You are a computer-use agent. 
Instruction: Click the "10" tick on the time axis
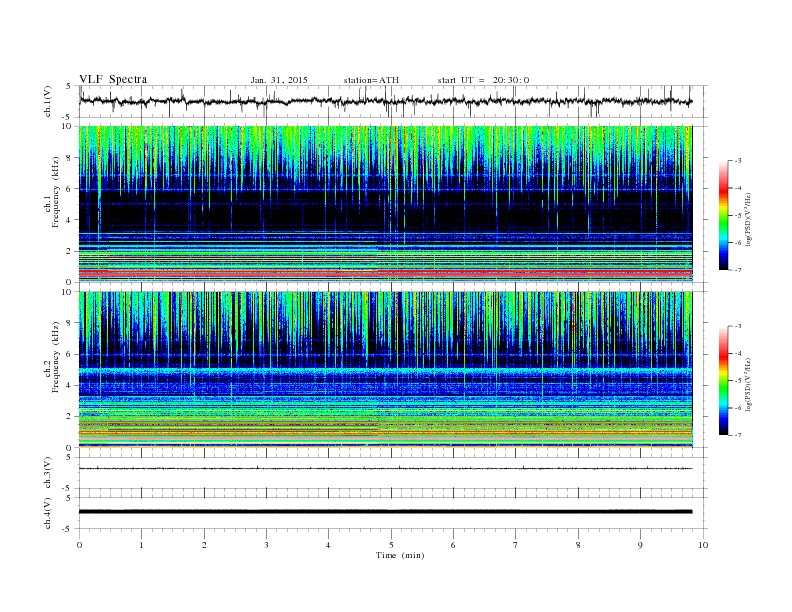point(703,545)
